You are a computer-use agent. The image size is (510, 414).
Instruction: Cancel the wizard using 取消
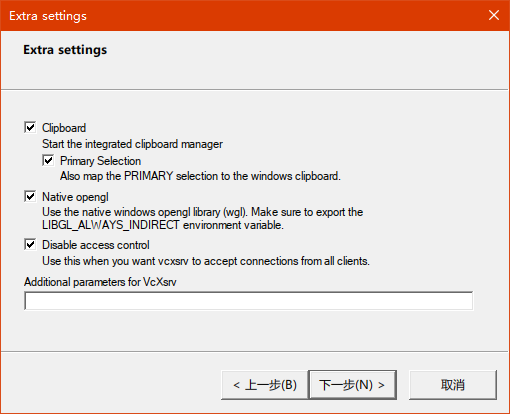pos(453,385)
